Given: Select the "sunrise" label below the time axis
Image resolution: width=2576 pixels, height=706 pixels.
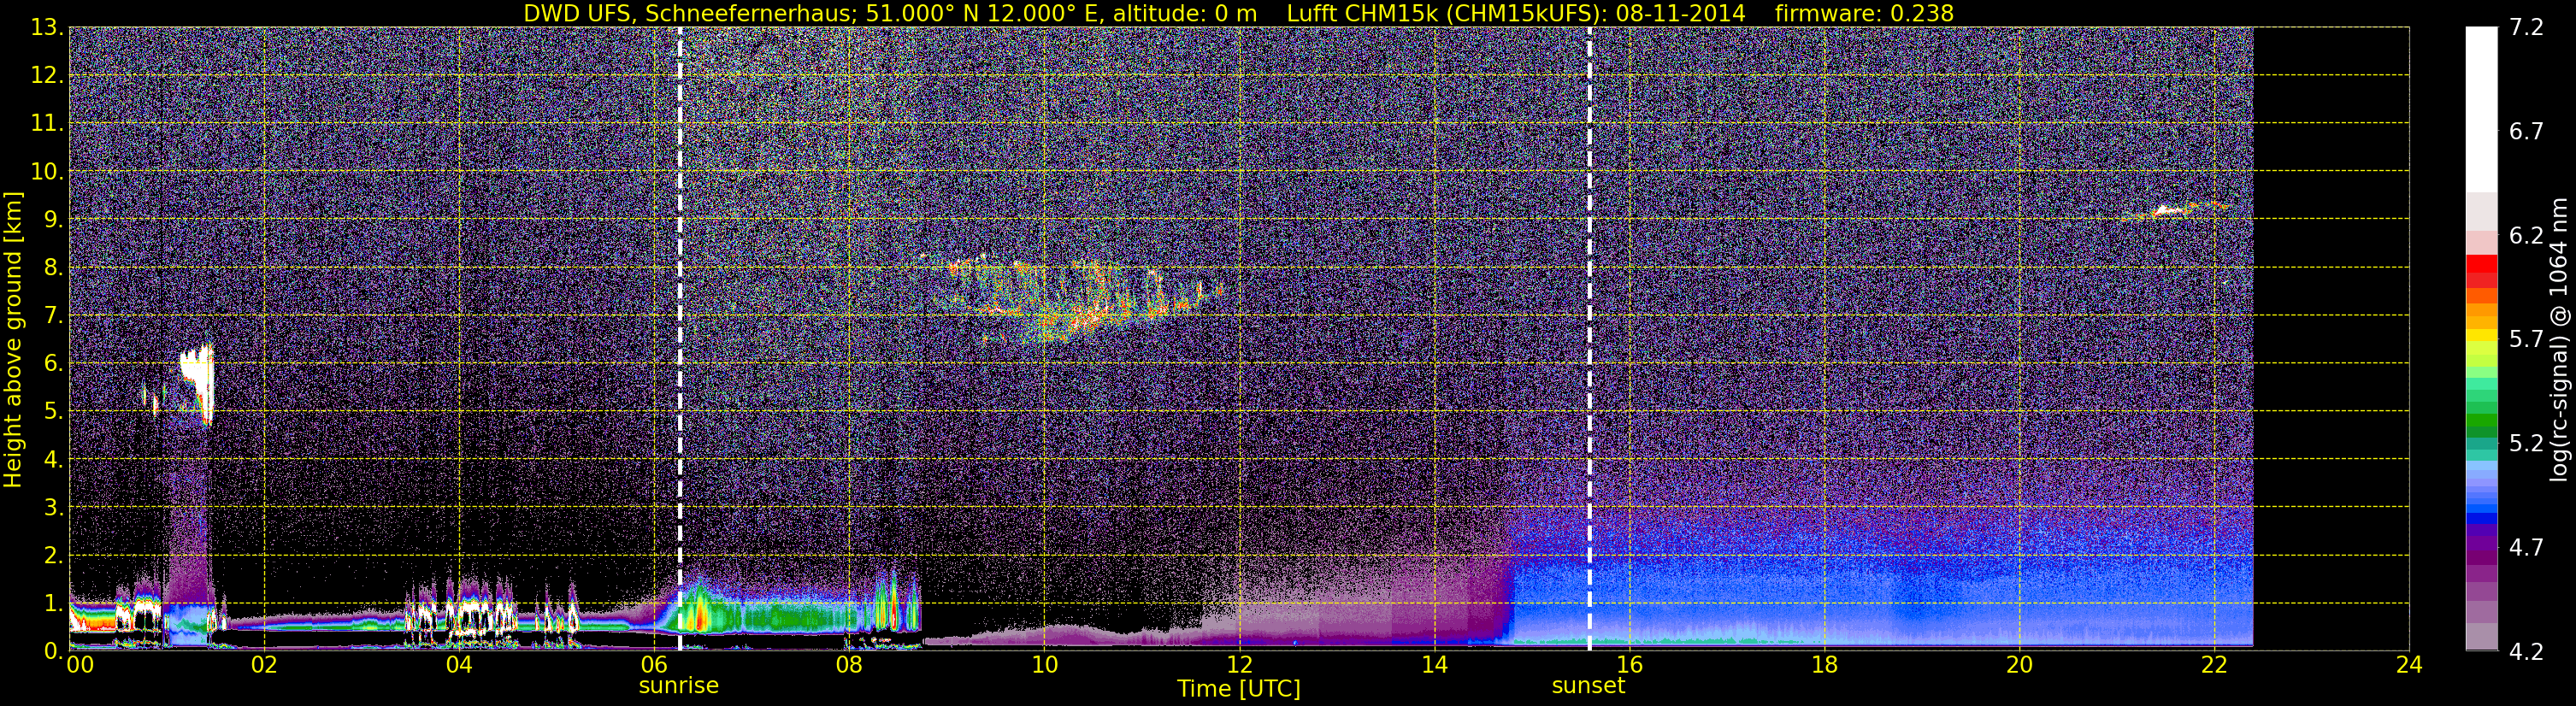Looking at the screenshot, I should tap(679, 686).
